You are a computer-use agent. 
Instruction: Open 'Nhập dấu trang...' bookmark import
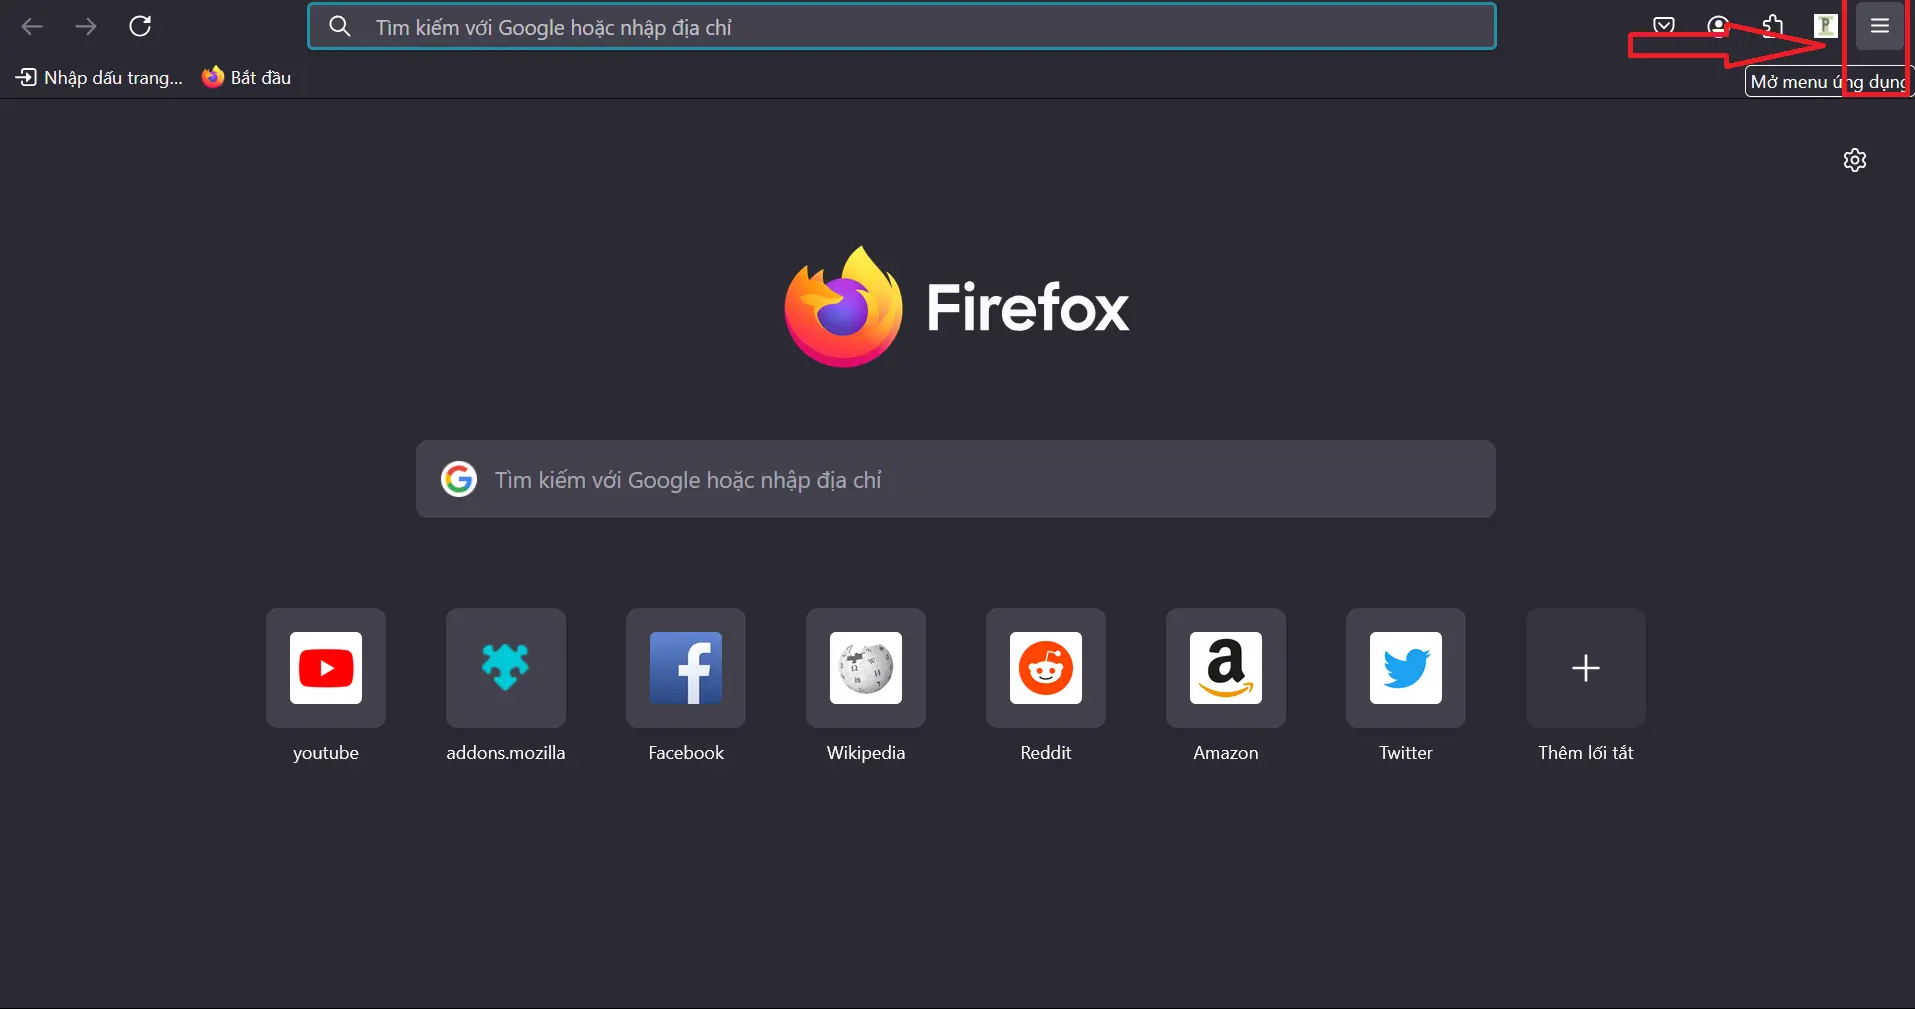click(x=99, y=77)
